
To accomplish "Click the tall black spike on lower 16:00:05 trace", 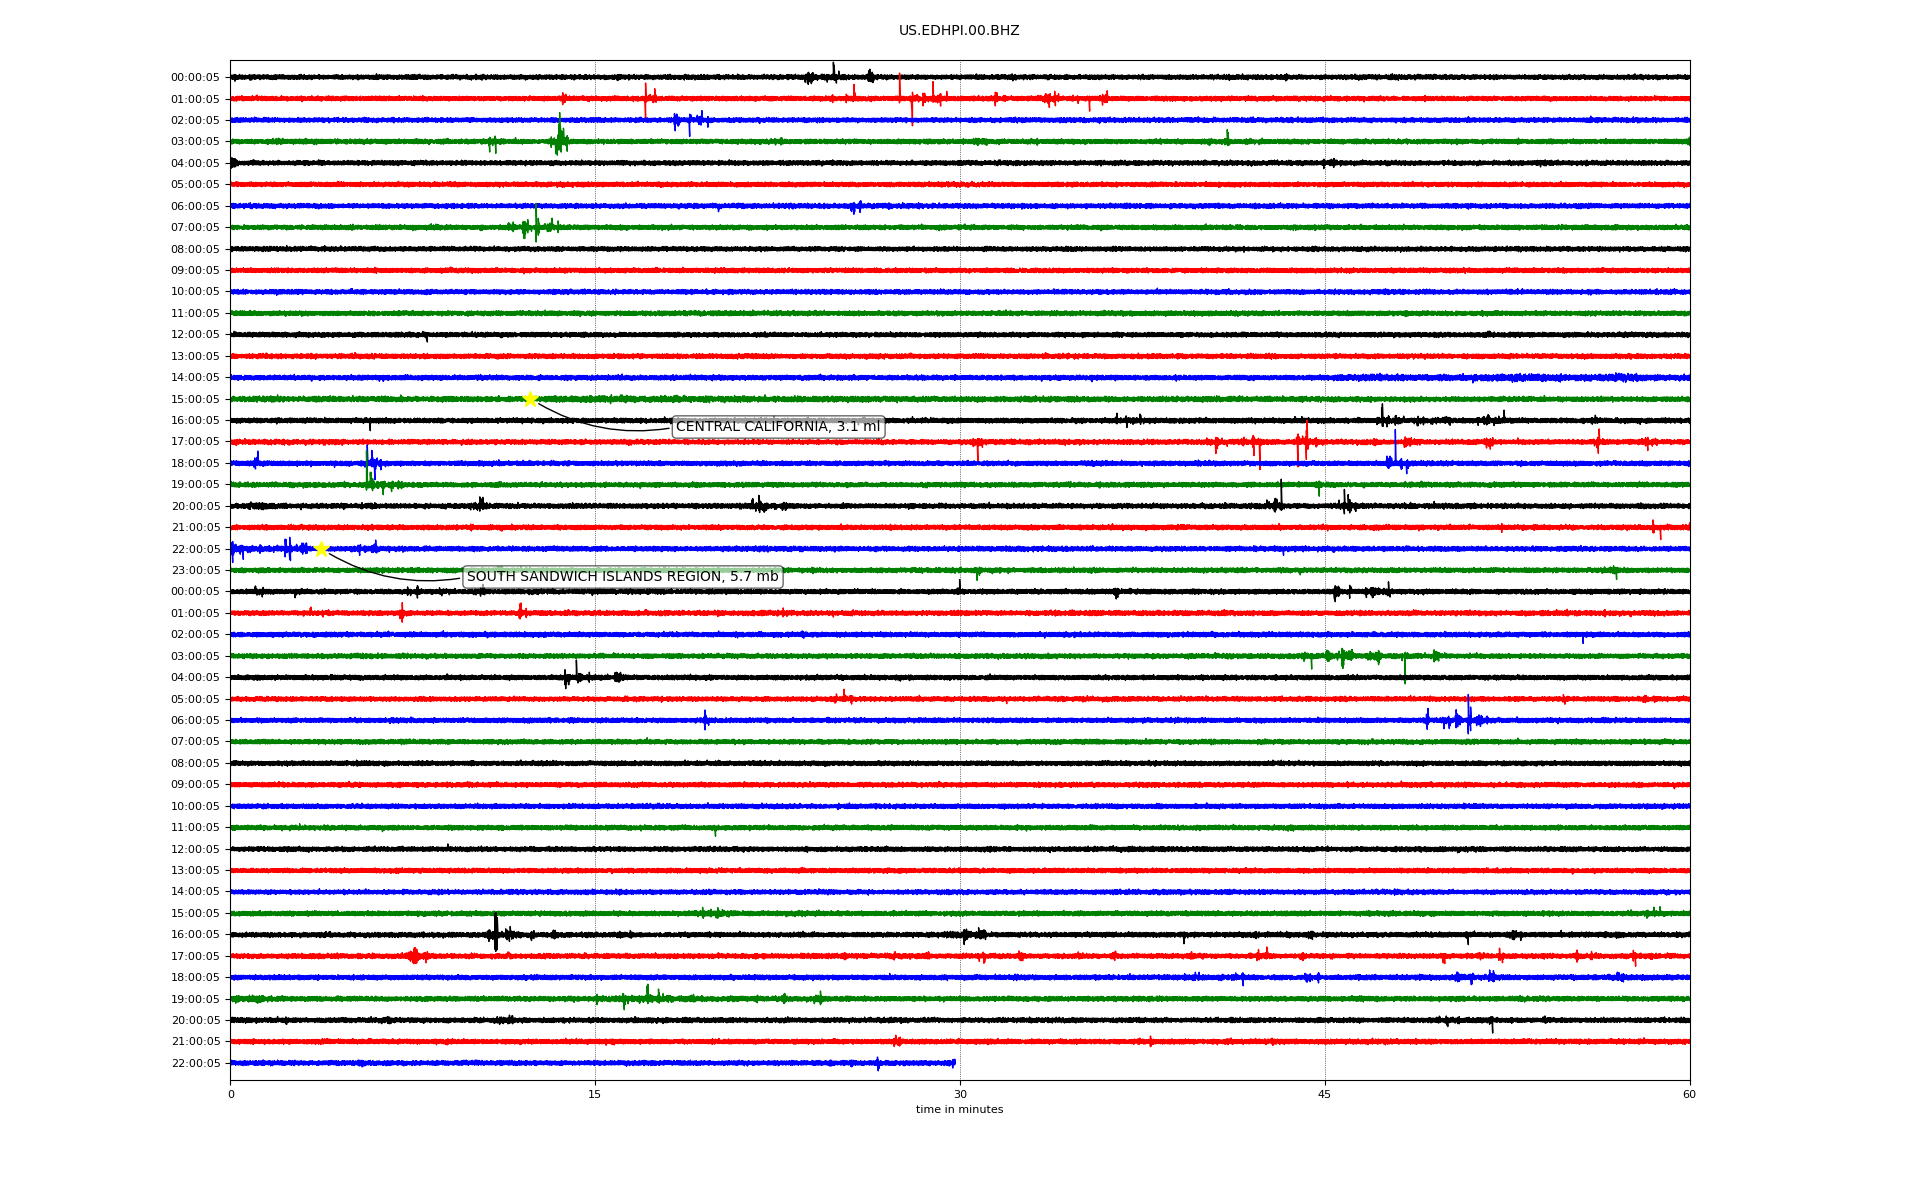I will [x=496, y=933].
